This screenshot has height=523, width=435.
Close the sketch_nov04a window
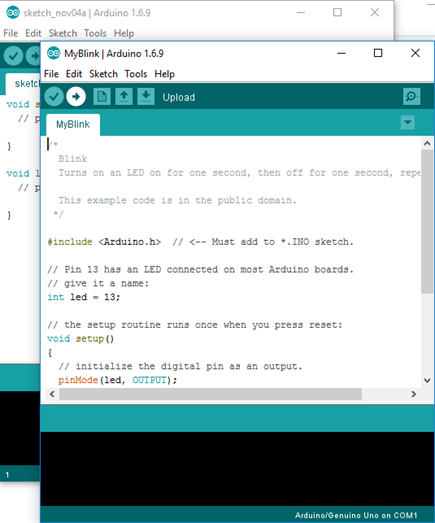pos(375,13)
